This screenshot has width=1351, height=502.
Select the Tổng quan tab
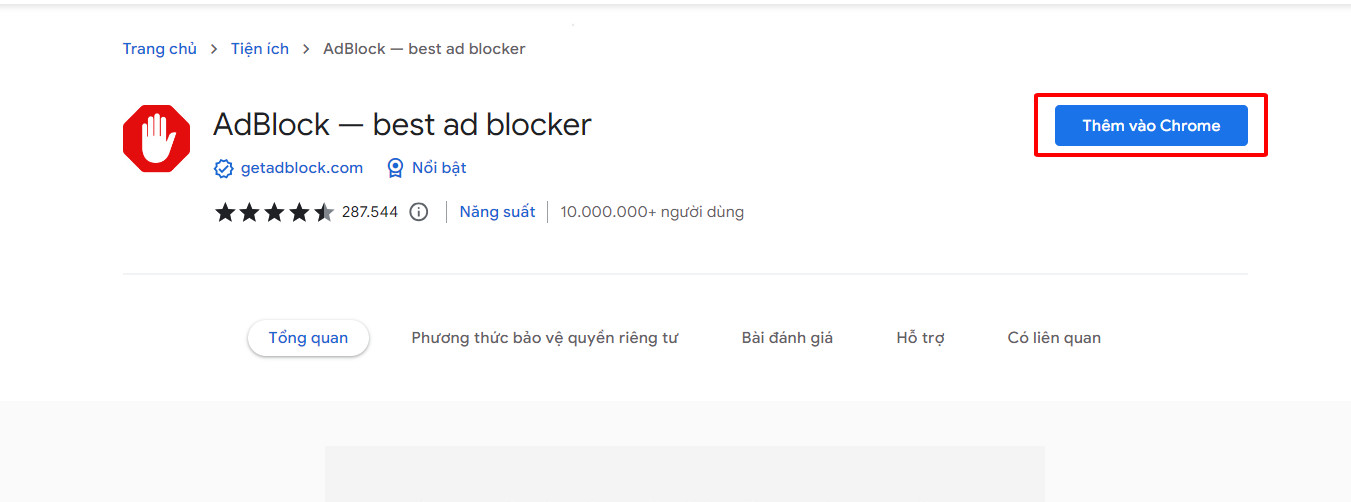point(308,338)
